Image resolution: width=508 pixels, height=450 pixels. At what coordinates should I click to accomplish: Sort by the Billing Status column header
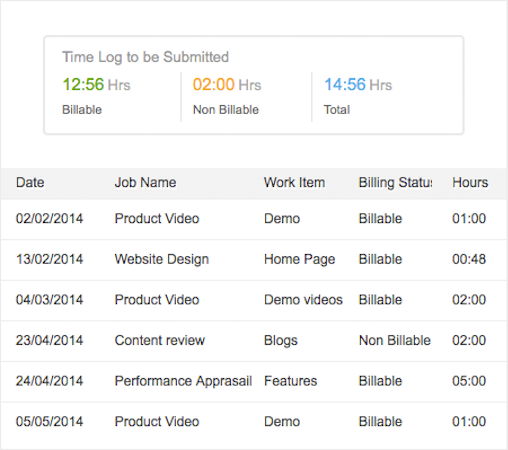(395, 183)
